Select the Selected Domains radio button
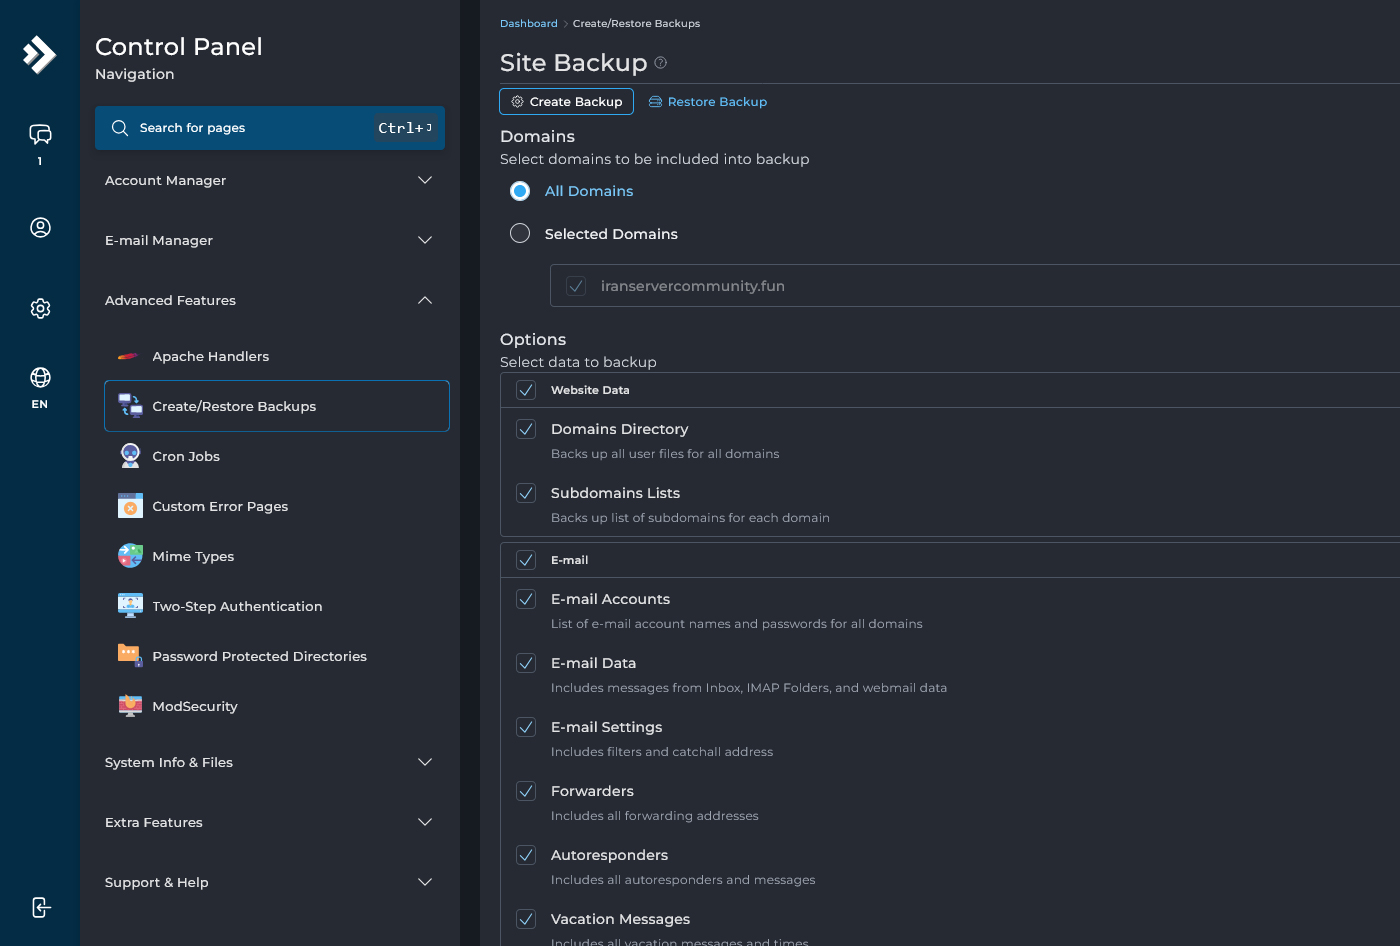 coord(520,234)
